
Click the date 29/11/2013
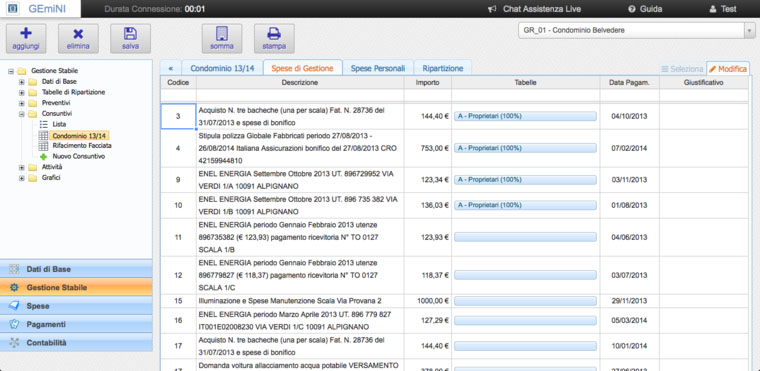coord(629,301)
